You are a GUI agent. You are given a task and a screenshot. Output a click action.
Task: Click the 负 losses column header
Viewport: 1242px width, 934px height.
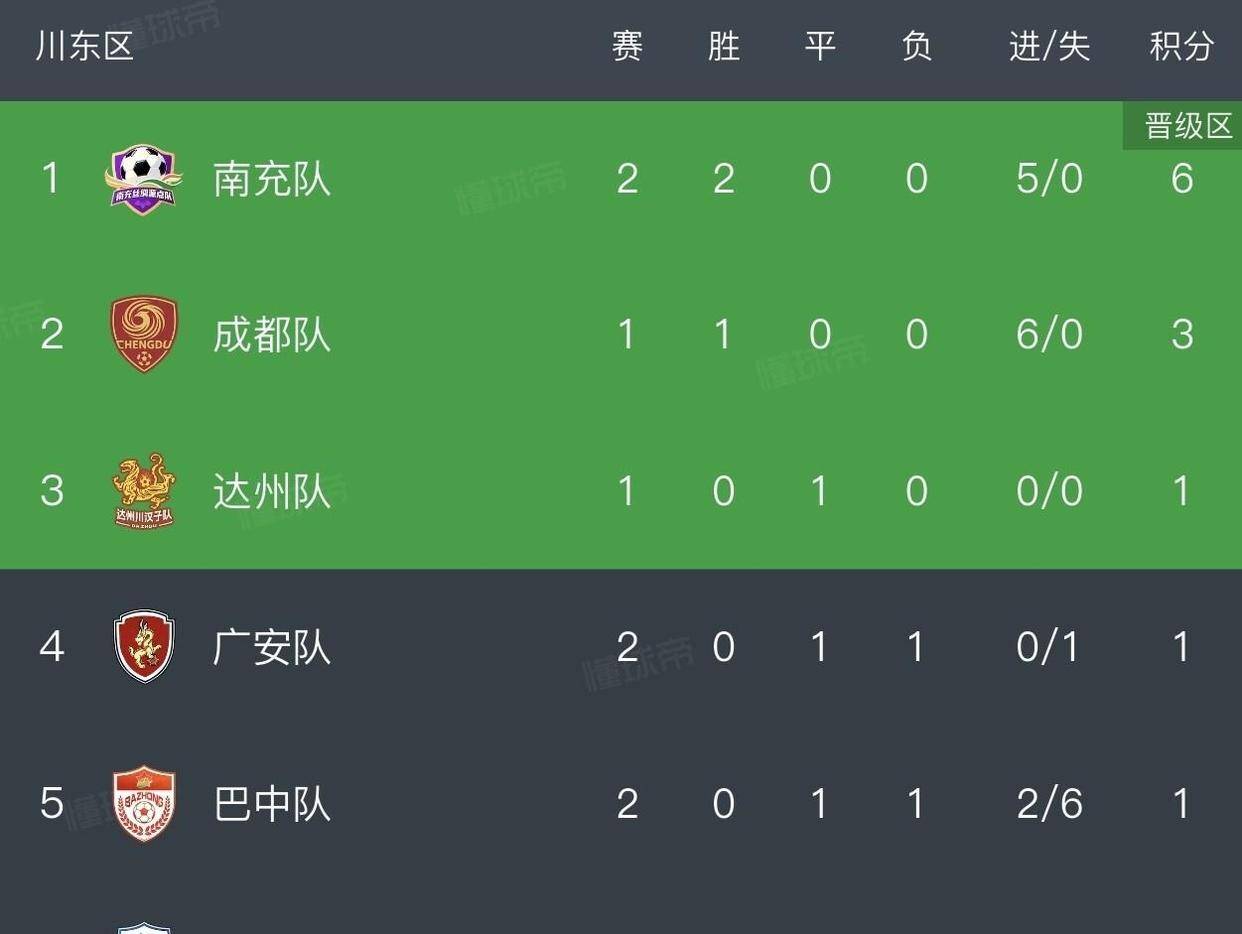click(916, 46)
